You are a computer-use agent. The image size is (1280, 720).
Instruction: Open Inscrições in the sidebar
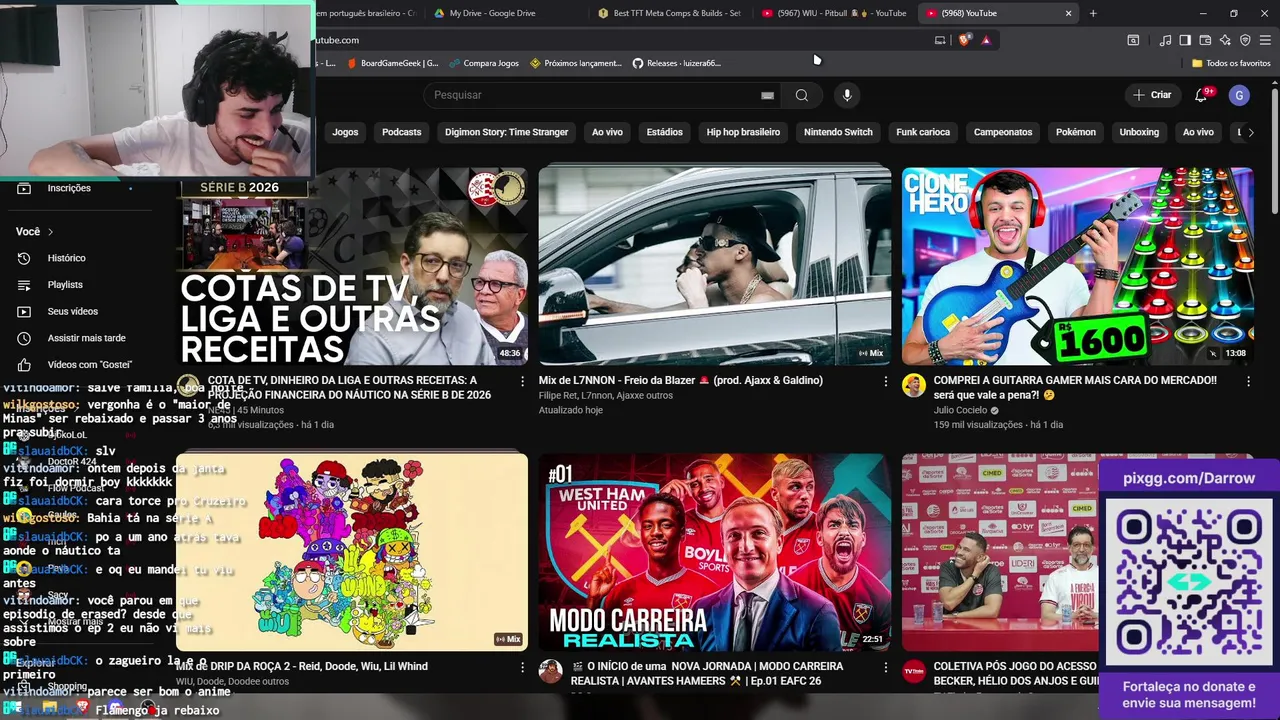click(x=69, y=188)
